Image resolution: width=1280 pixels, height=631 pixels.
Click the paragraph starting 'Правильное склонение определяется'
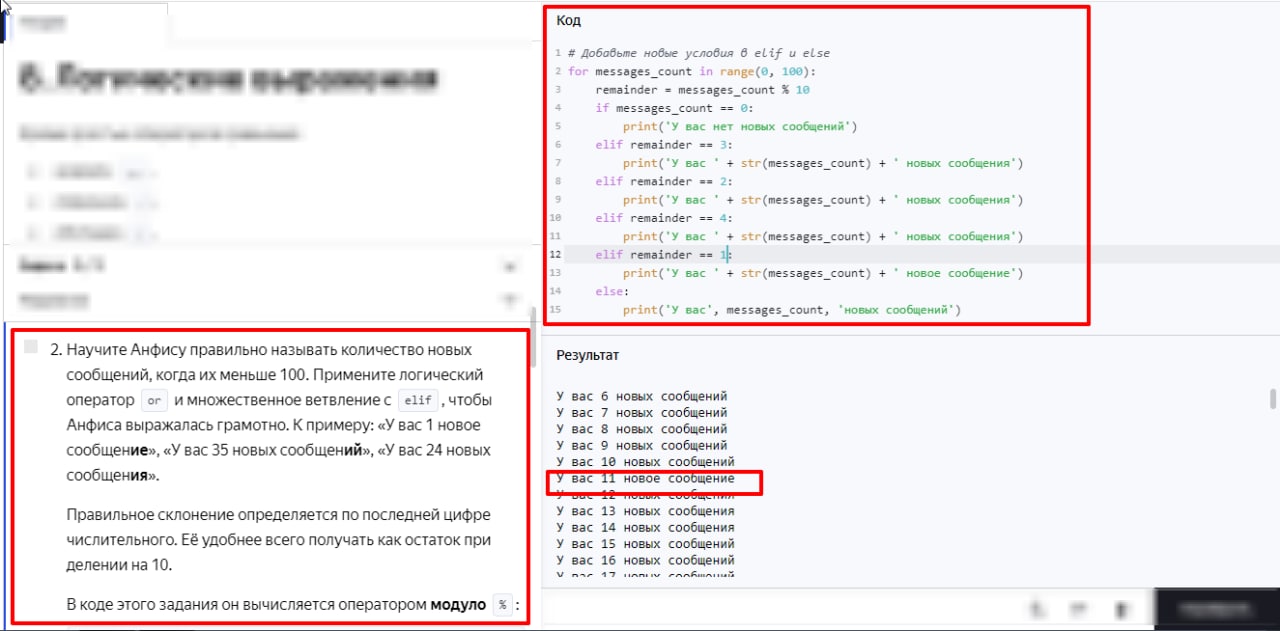(279, 539)
